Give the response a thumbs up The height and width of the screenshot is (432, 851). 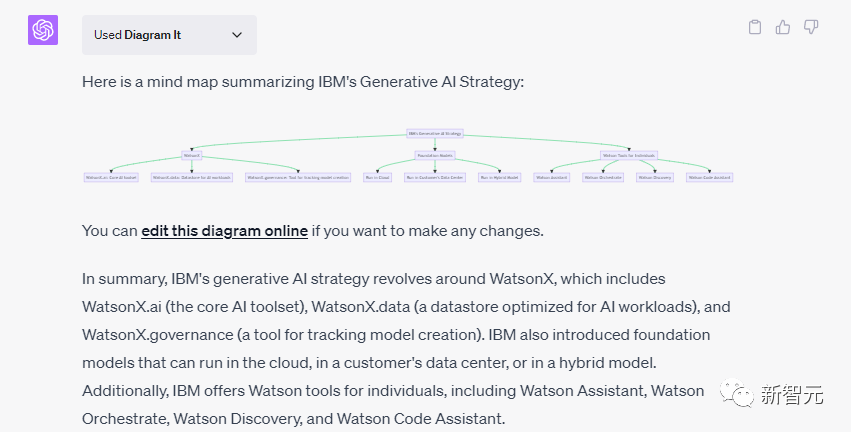pos(784,27)
